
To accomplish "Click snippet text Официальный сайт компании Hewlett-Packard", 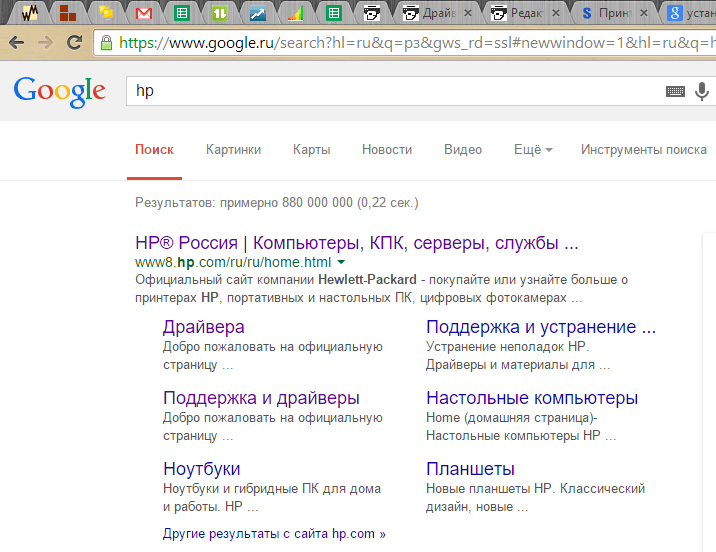I will [276, 280].
